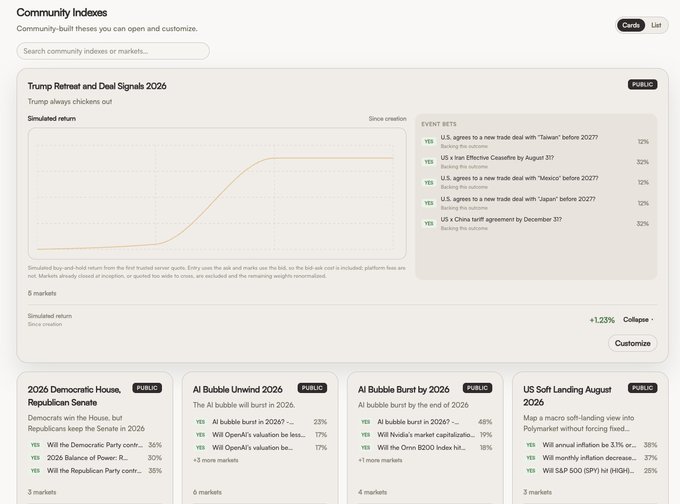Click YES badge next to Iran ceasefire

click(x=428, y=162)
